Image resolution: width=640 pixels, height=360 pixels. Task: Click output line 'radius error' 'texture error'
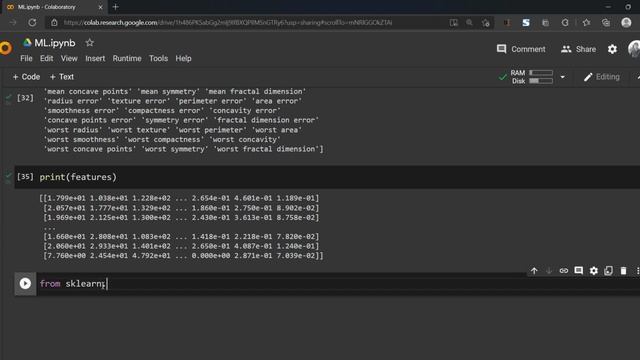[x=173, y=101]
